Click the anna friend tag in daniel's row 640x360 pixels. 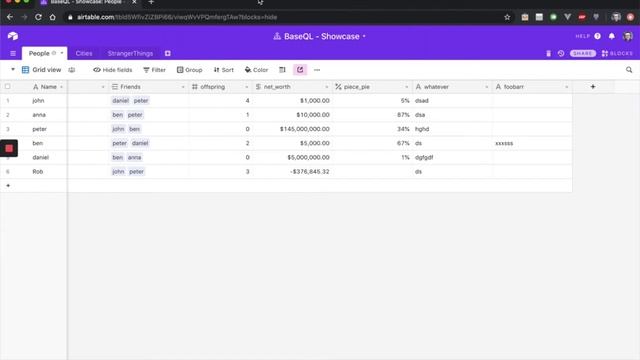point(134,158)
